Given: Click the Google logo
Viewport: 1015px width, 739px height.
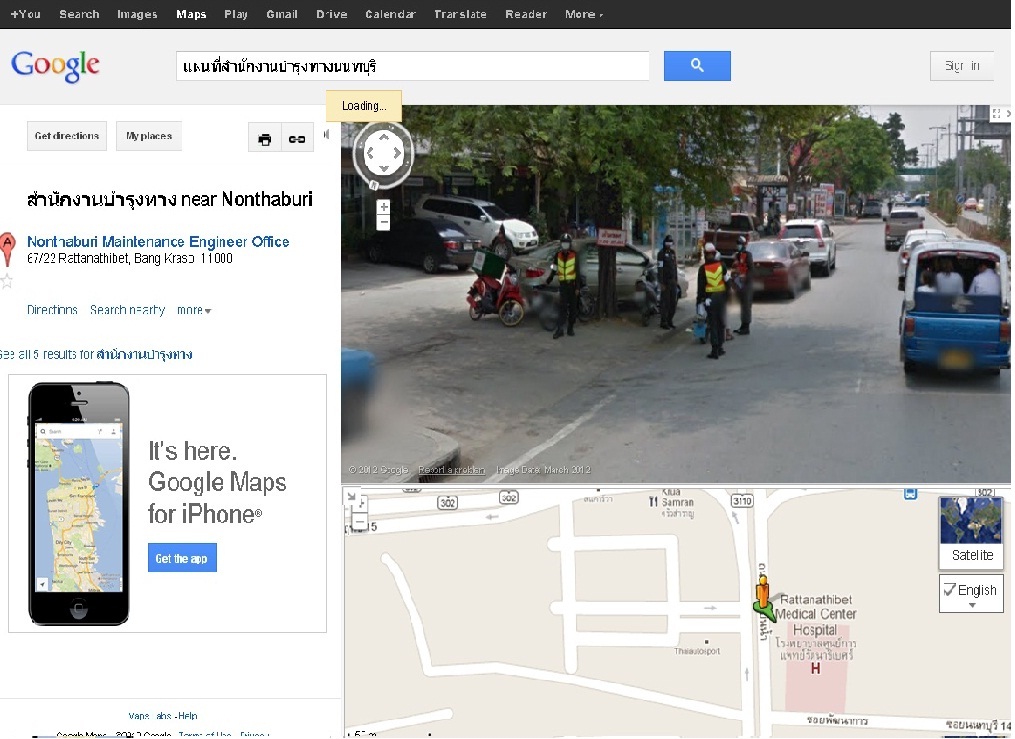Looking at the screenshot, I should pos(56,66).
